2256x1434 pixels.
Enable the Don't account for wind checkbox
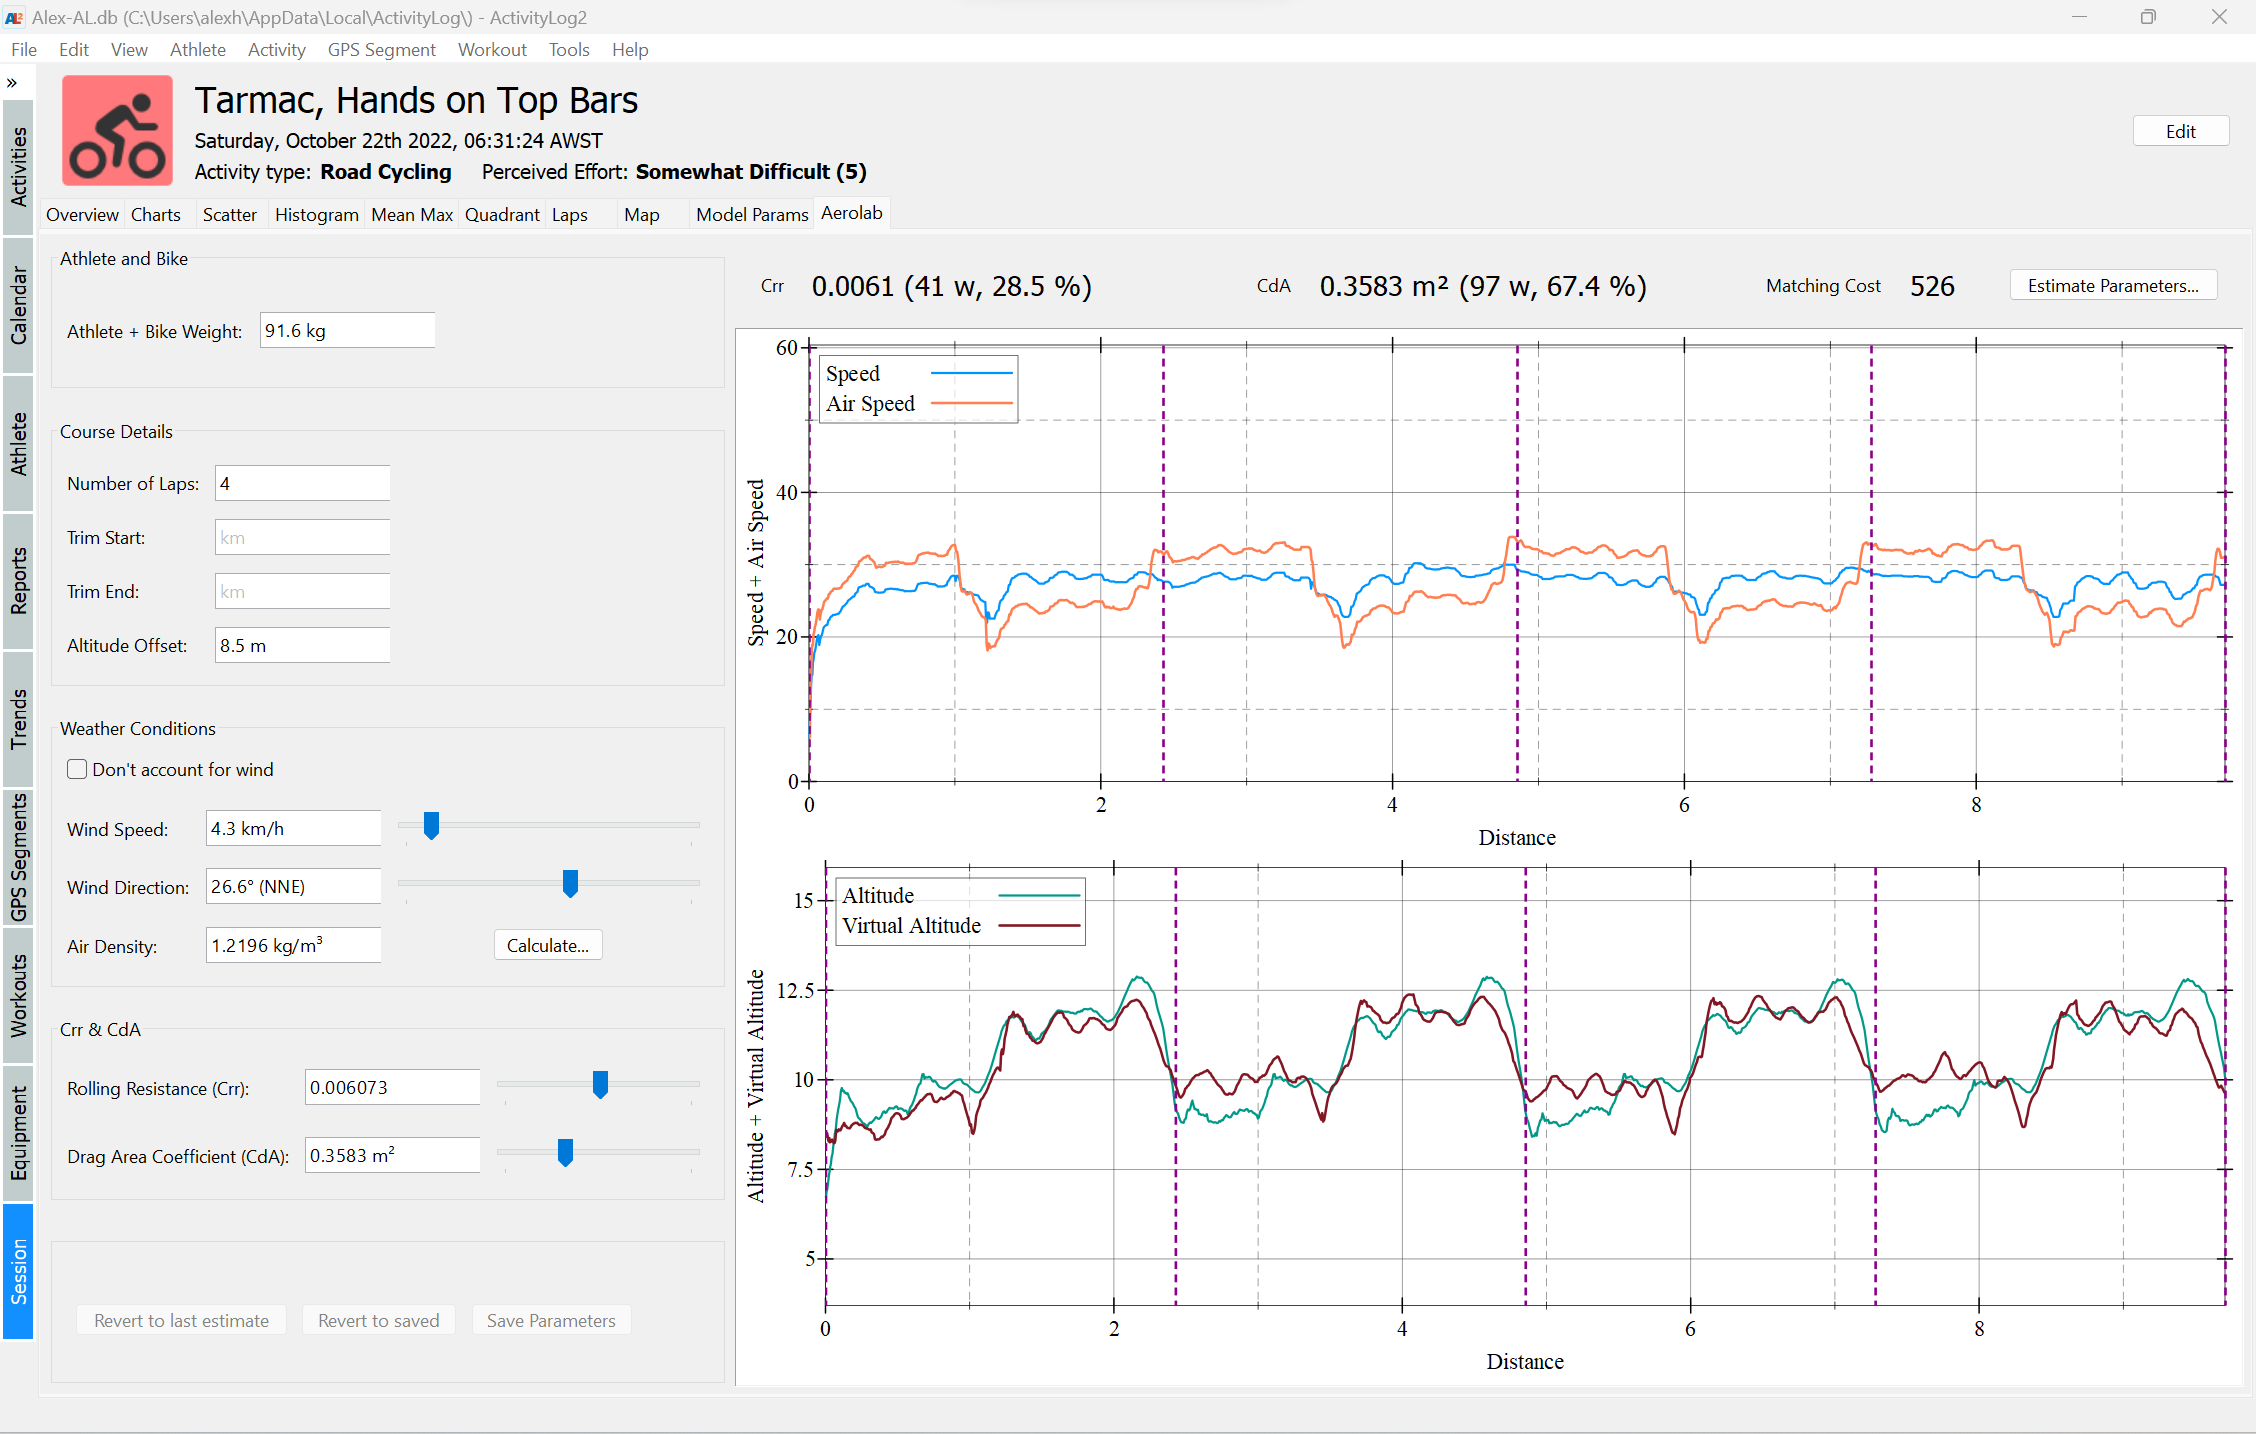point(76,768)
